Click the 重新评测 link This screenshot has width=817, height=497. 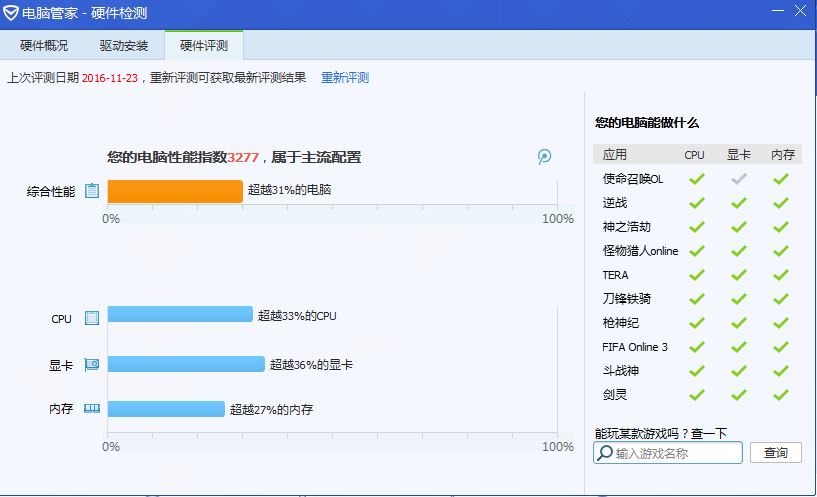point(345,78)
